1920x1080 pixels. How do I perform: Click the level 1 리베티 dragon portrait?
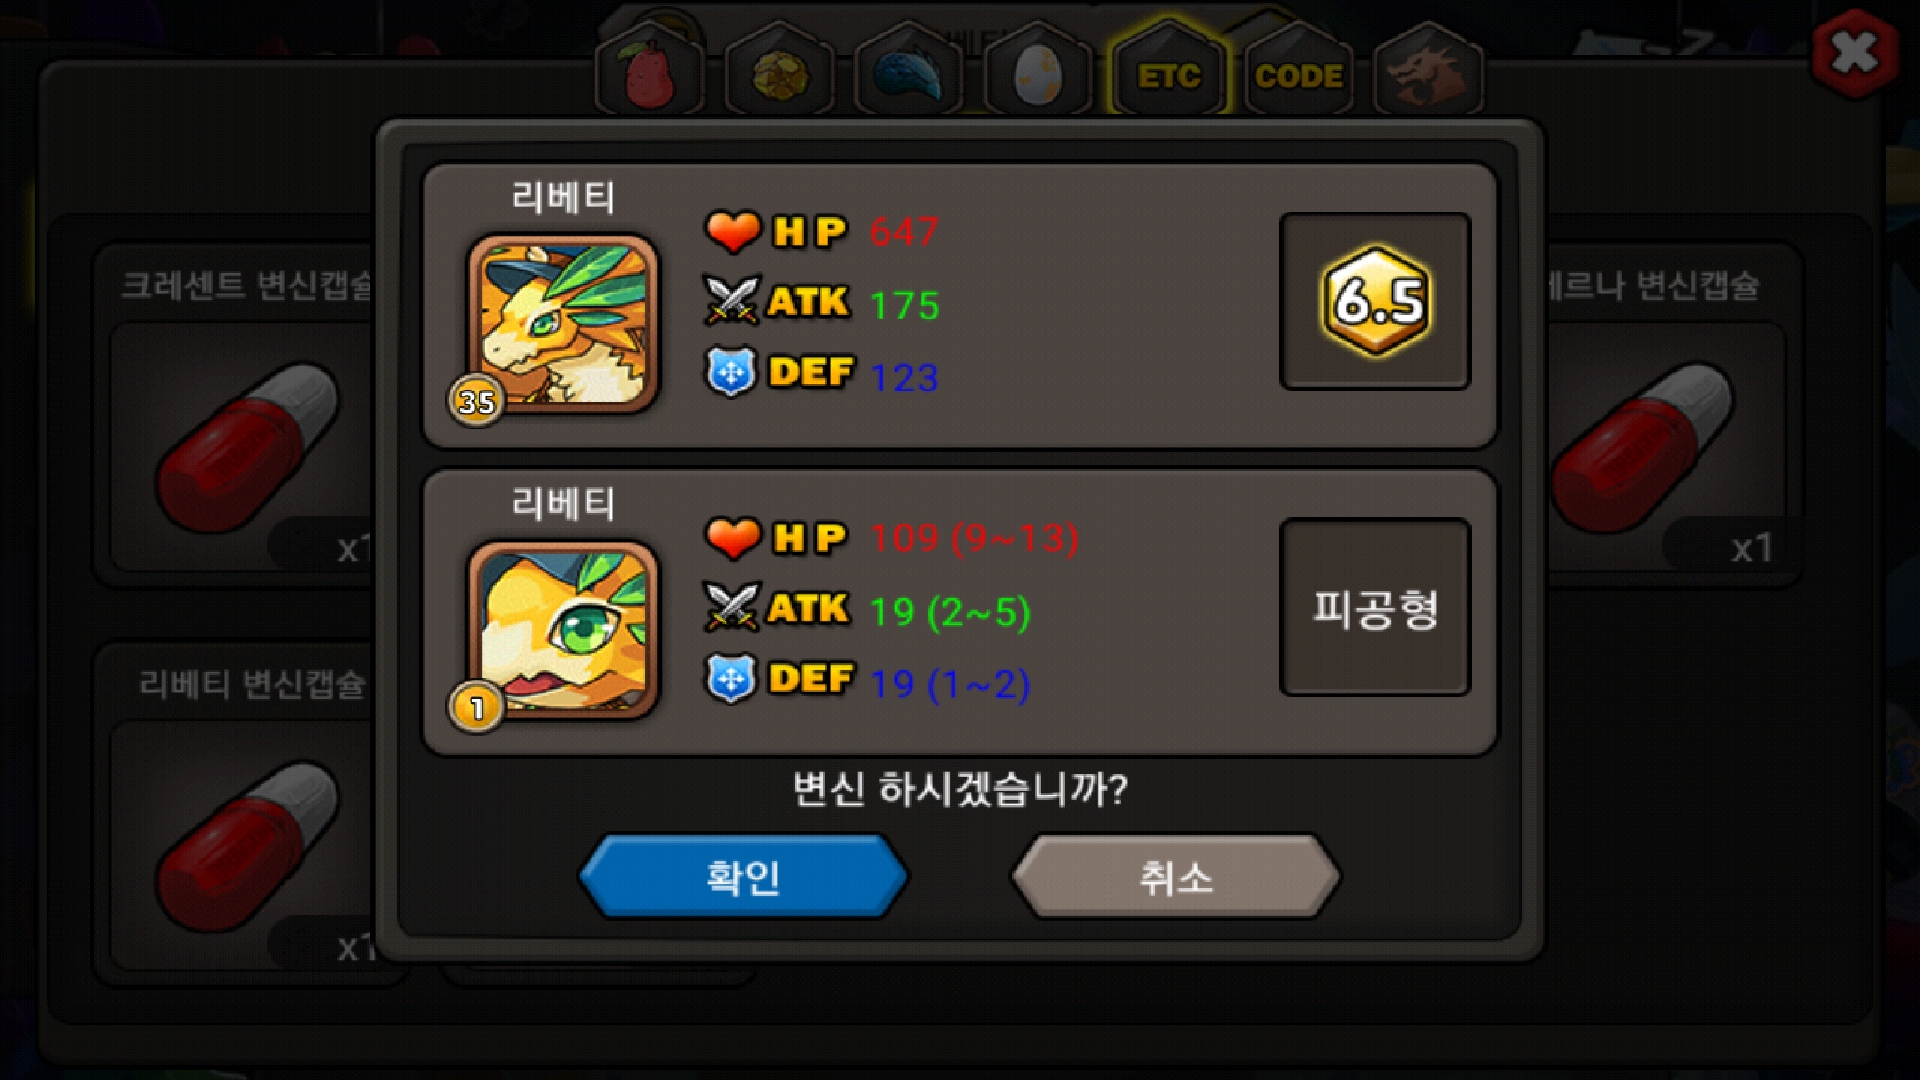[x=563, y=630]
